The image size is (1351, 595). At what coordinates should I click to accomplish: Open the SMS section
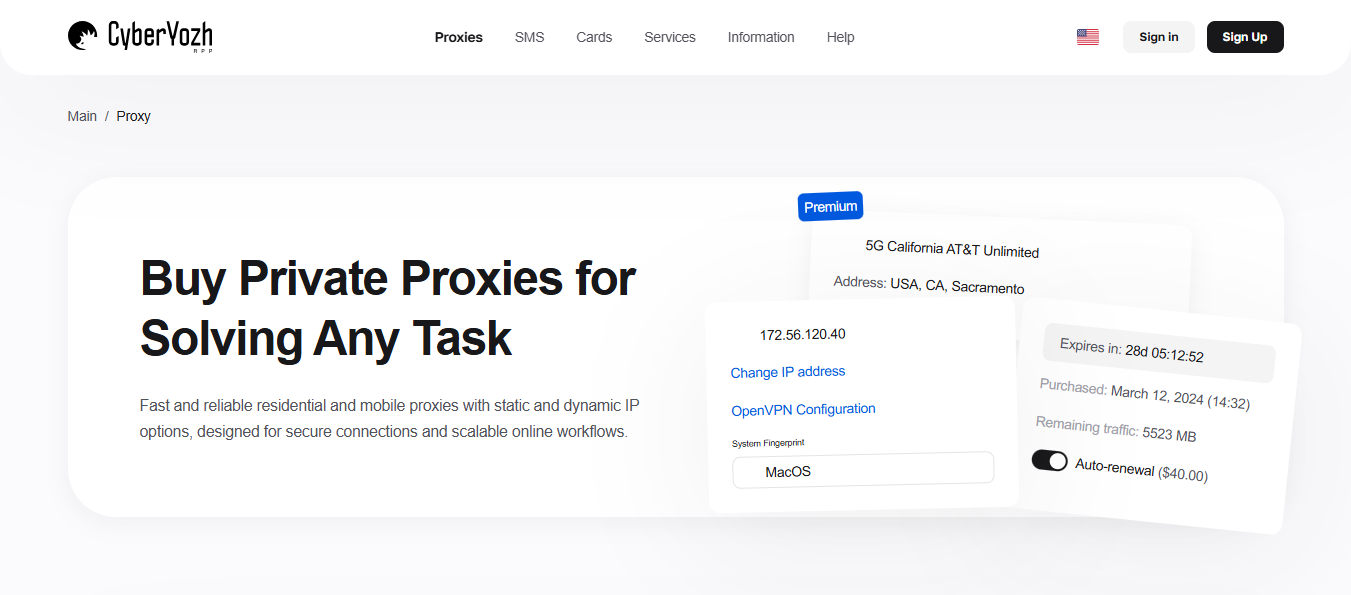coord(529,37)
